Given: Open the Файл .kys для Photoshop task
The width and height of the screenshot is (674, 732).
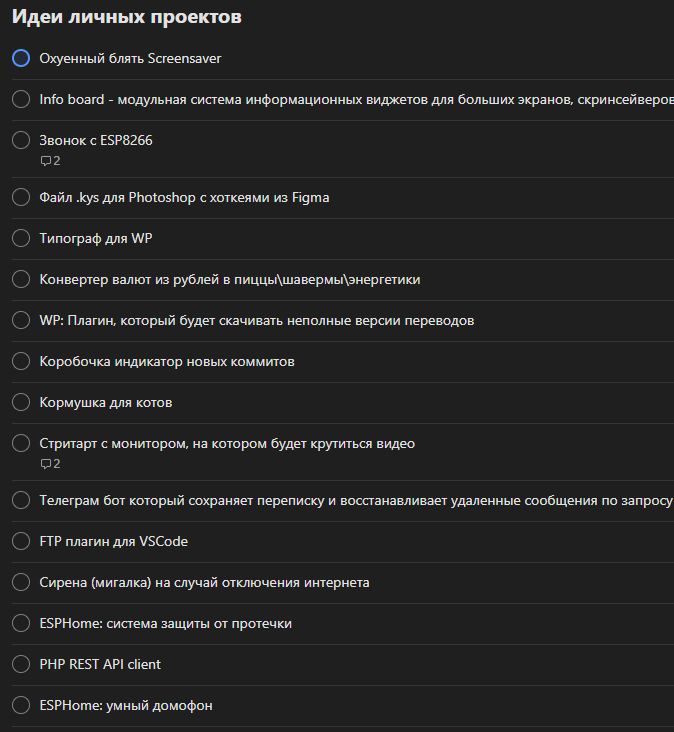Looking at the screenshot, I should pos(184,197).
